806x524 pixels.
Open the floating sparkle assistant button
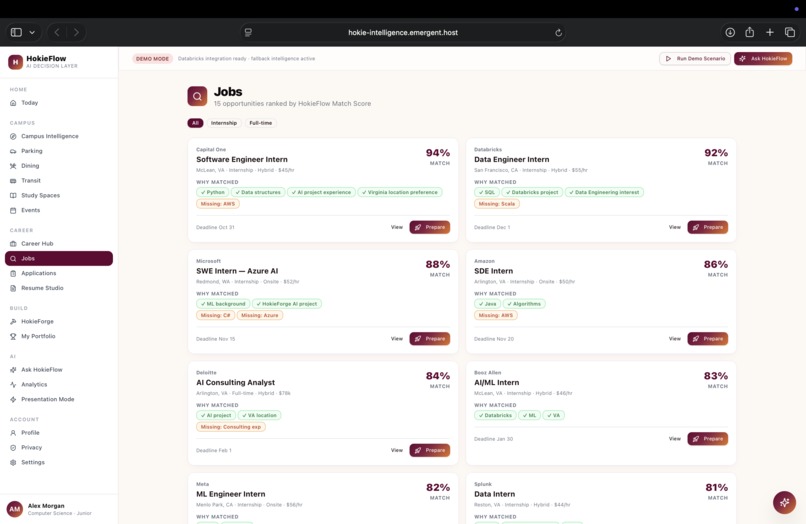(x=784, y=502)
